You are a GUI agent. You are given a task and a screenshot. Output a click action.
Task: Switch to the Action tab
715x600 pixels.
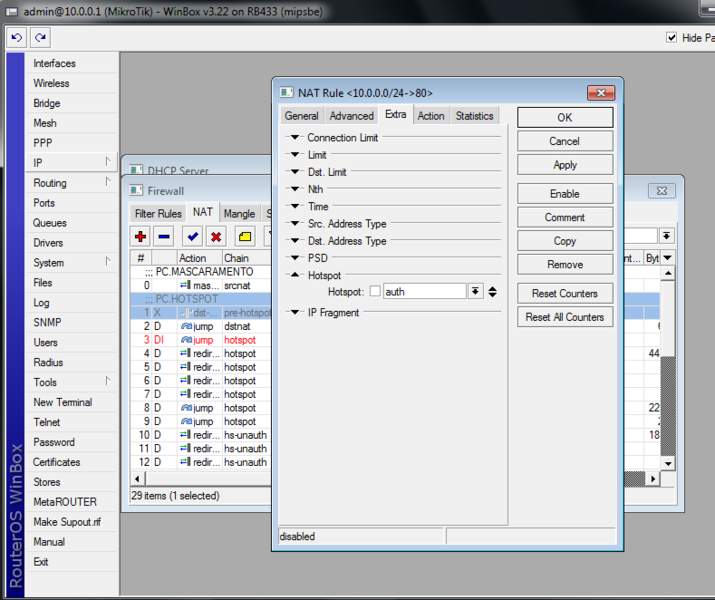(x=431, y=116)
